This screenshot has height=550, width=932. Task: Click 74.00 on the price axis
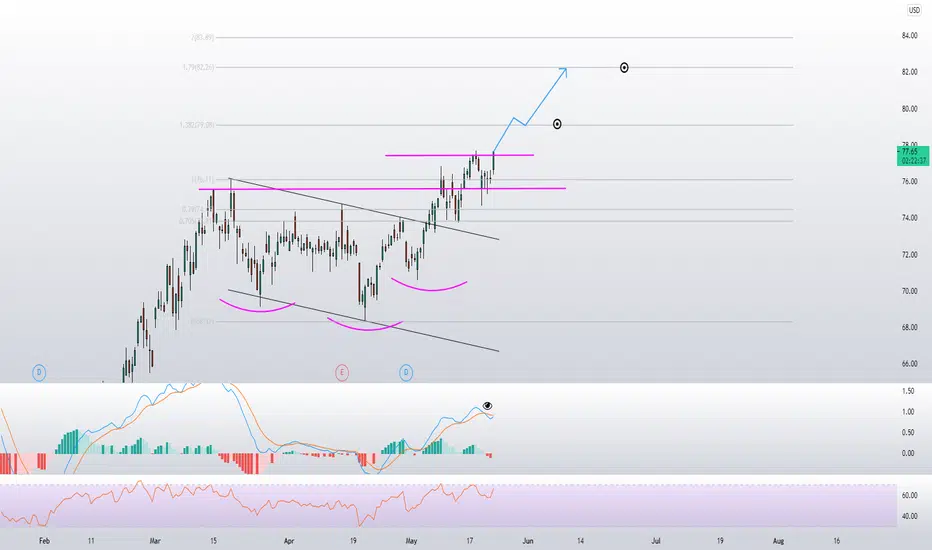(909, 218)
